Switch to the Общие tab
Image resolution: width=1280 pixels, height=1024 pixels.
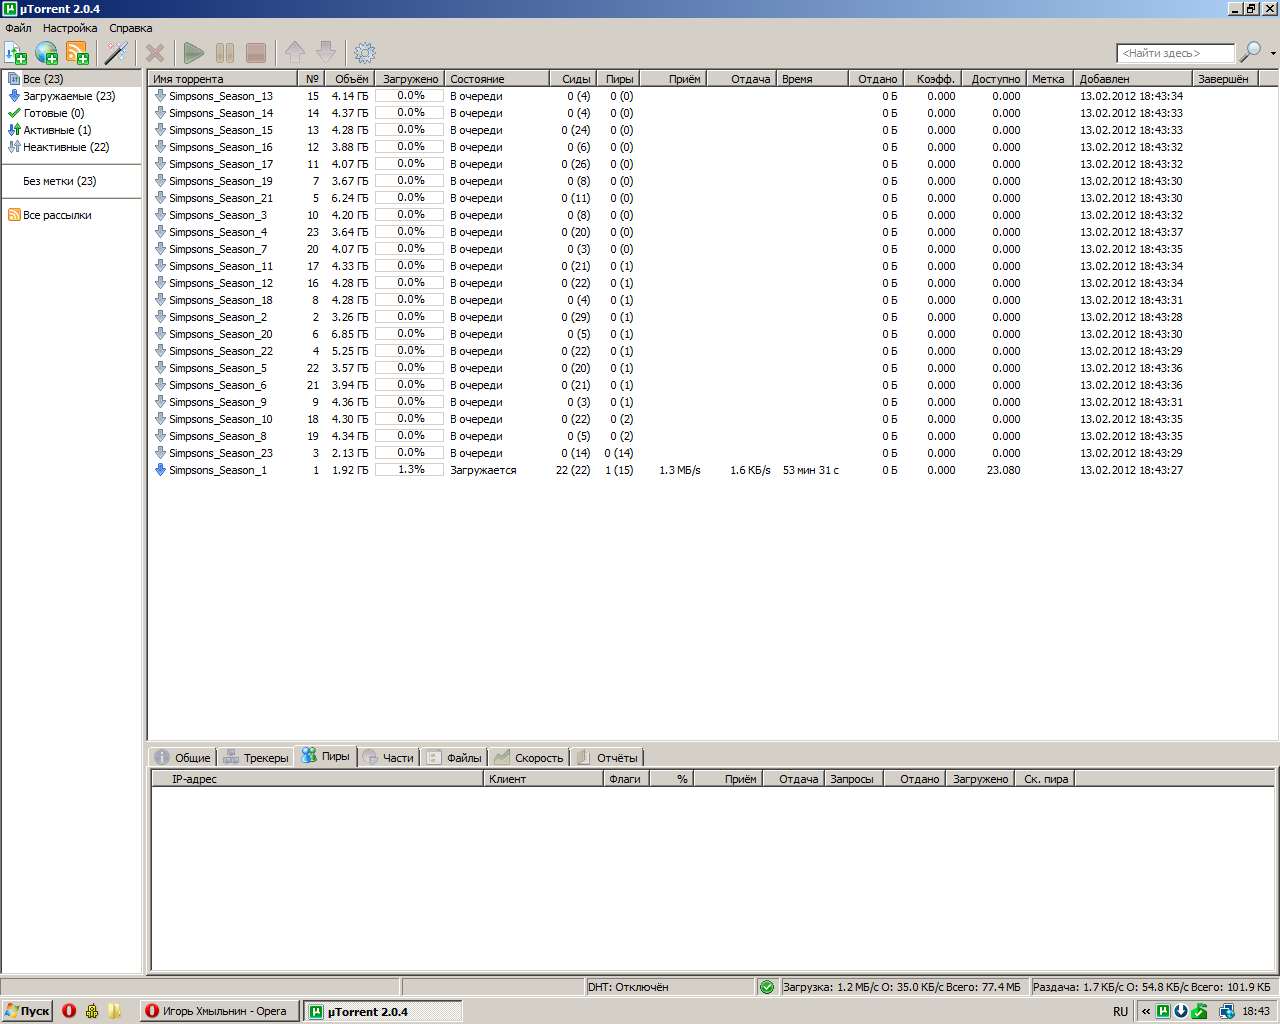[183, 758]
